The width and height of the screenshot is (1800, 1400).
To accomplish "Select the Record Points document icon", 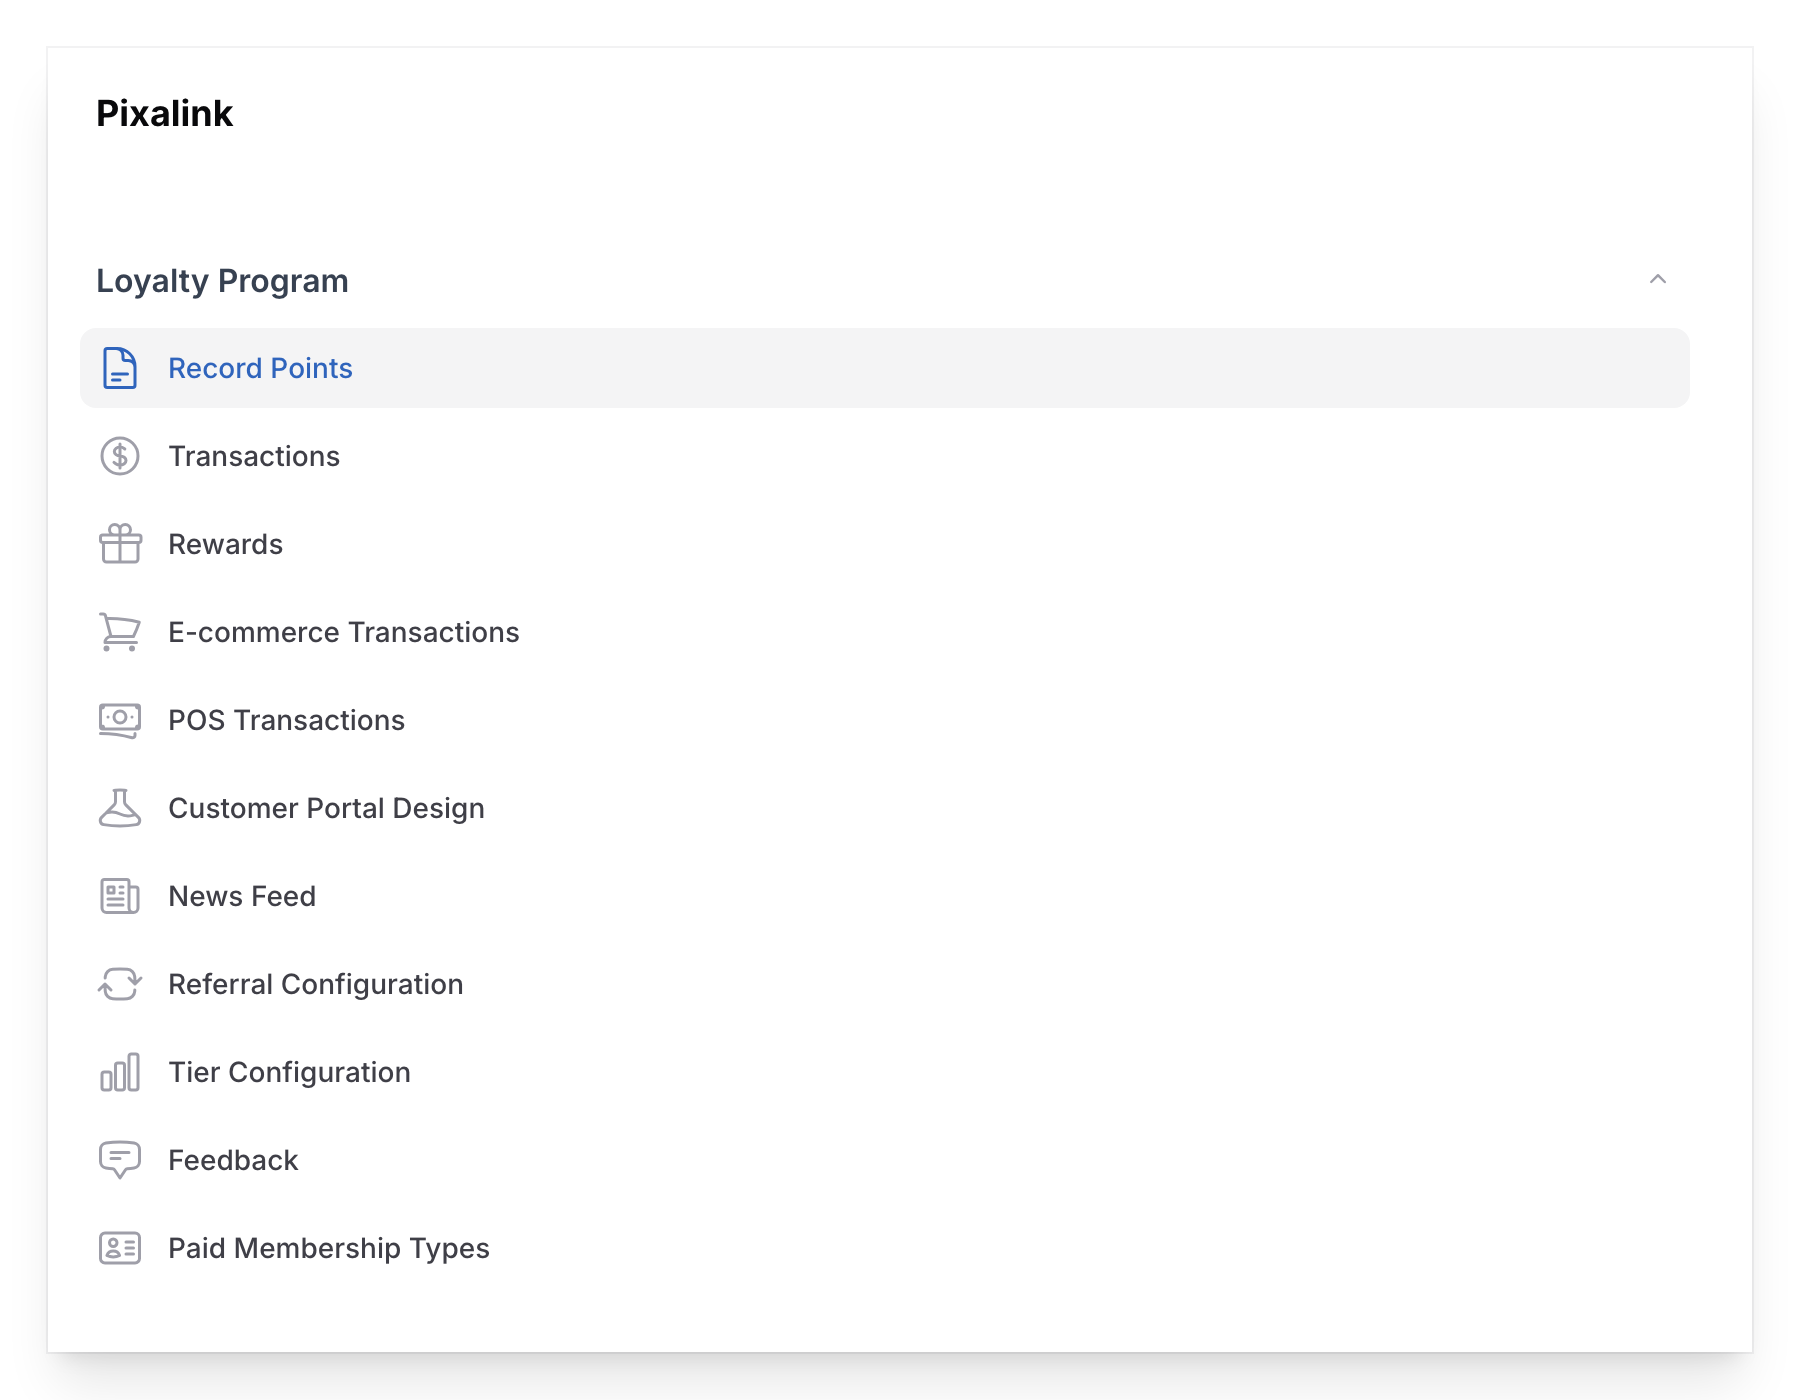I will point(119,368).
